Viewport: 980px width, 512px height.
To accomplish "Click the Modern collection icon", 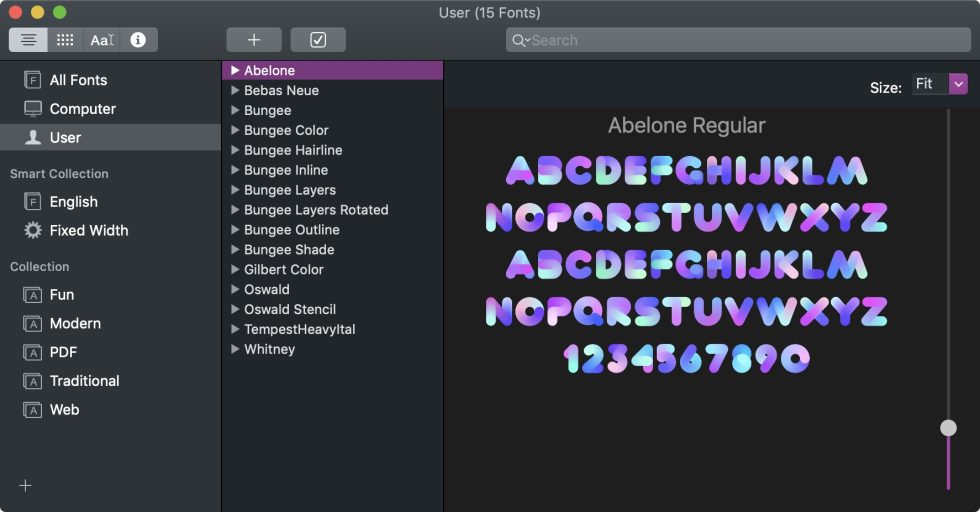I will [32, 323].
